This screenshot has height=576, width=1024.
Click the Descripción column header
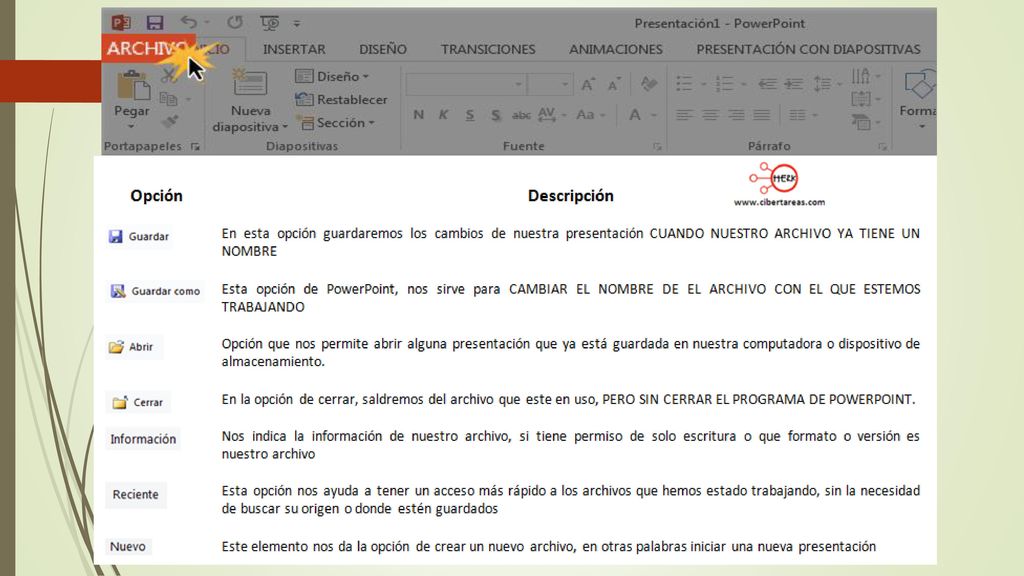point(570,196)
